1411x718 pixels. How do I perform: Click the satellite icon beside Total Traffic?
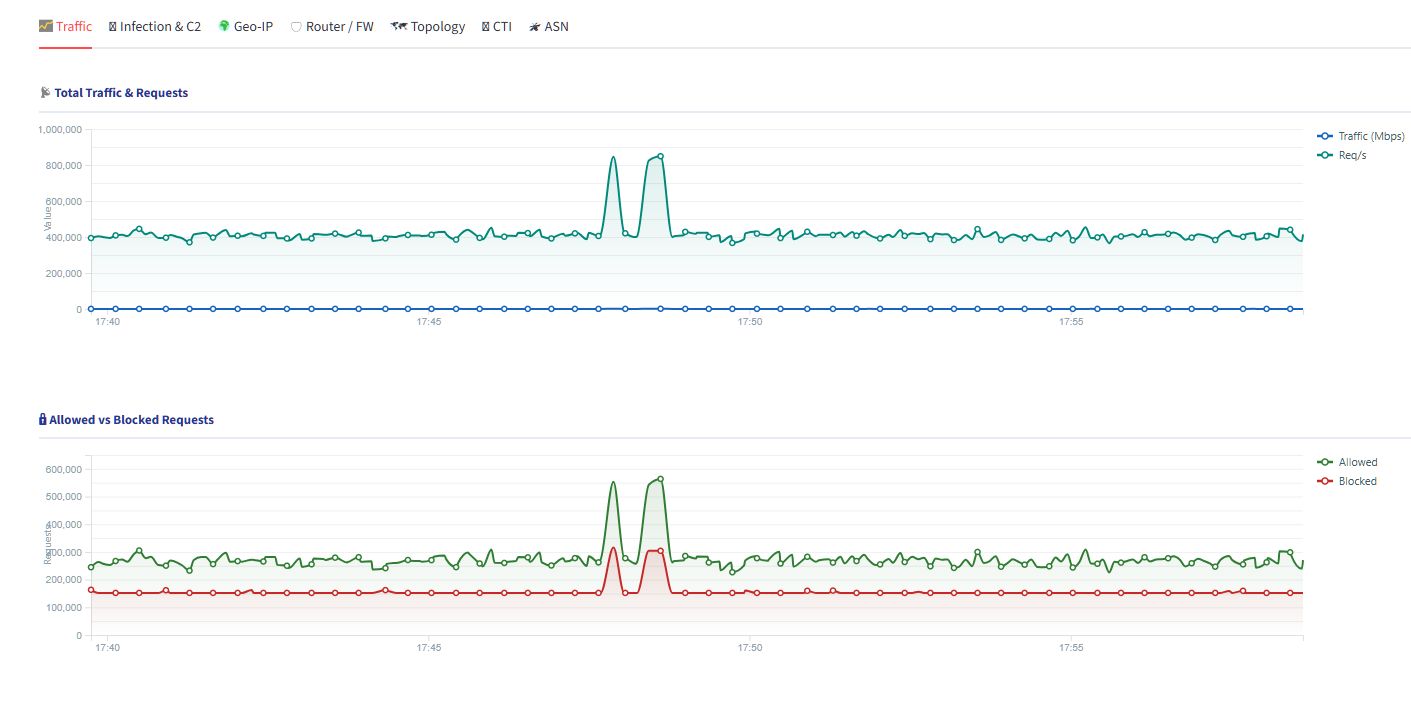[x=45, y=92]
